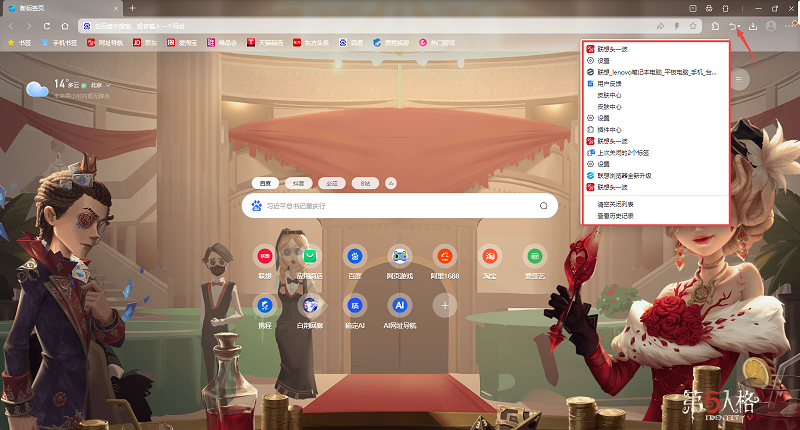
Task: Select the 抖音 search engine tab
Action: [x=298, y=183]
